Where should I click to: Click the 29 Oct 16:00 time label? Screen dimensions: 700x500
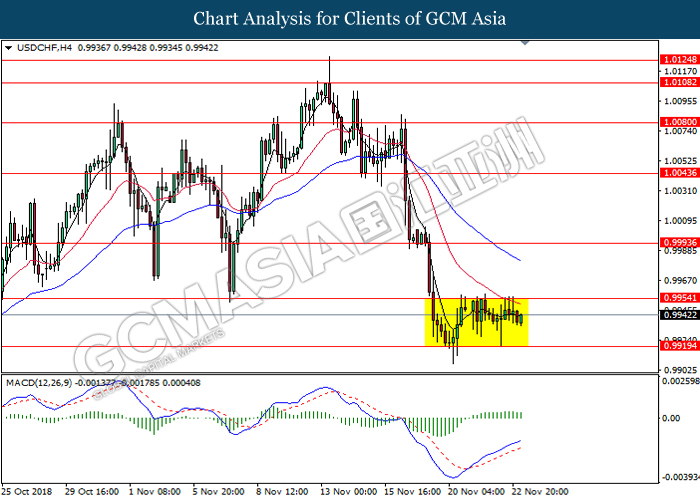tap(92, 492)
